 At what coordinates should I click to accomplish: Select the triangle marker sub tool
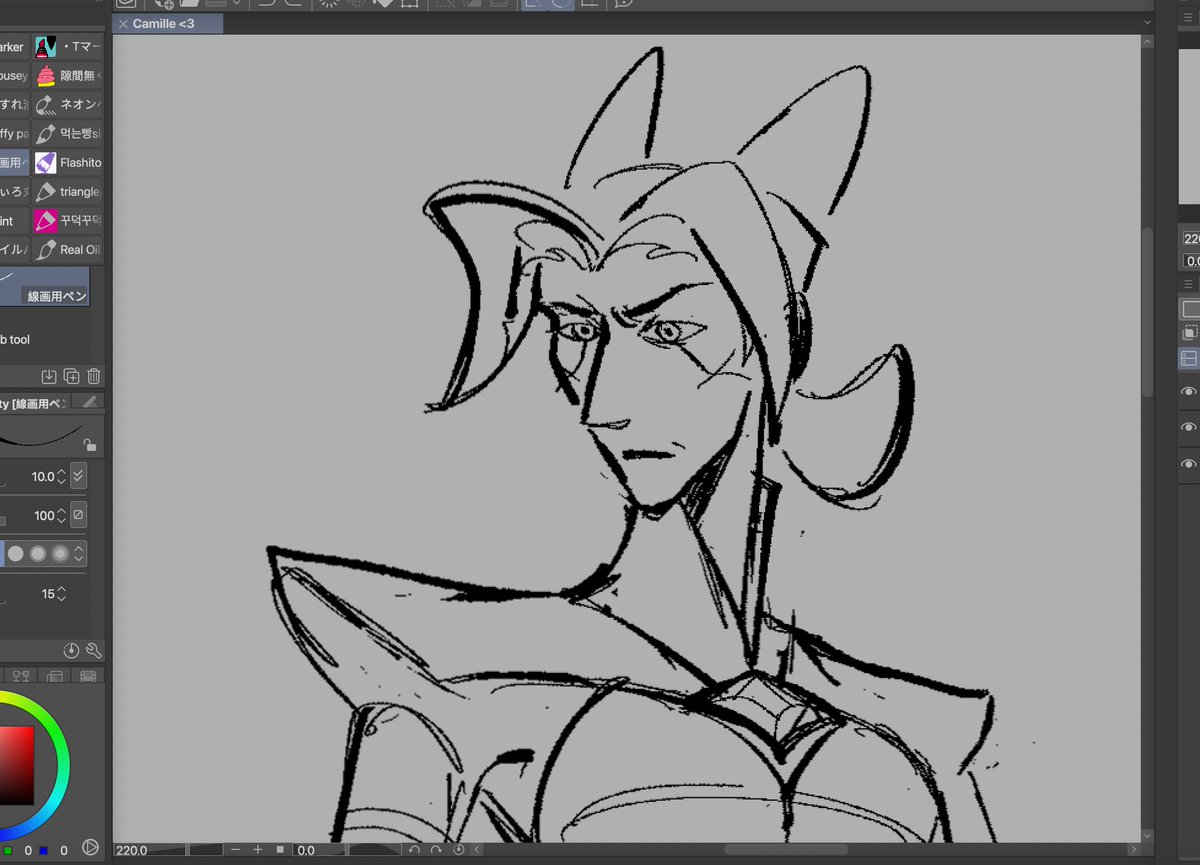pyautogui.click(x=67, y=192)
